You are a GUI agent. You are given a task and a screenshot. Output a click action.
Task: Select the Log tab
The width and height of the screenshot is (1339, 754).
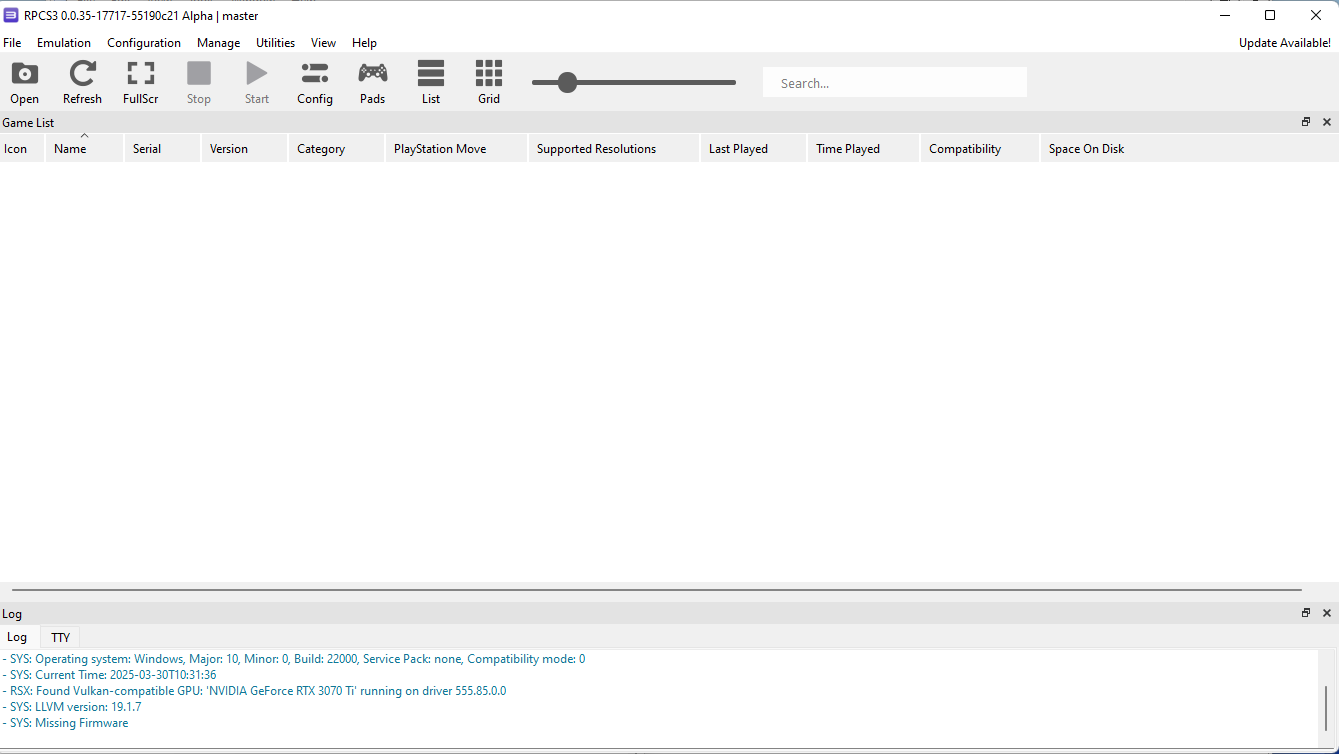(x=17, y=637)
